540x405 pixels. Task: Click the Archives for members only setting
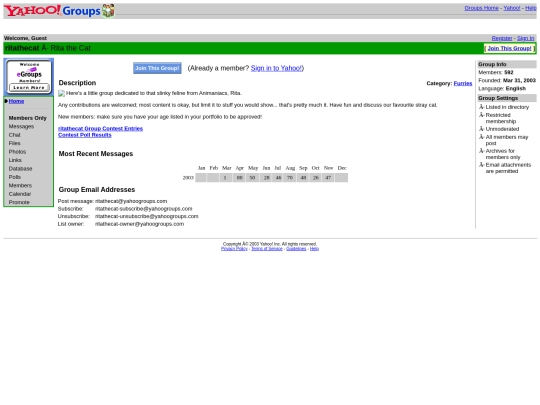pos(503,154)
